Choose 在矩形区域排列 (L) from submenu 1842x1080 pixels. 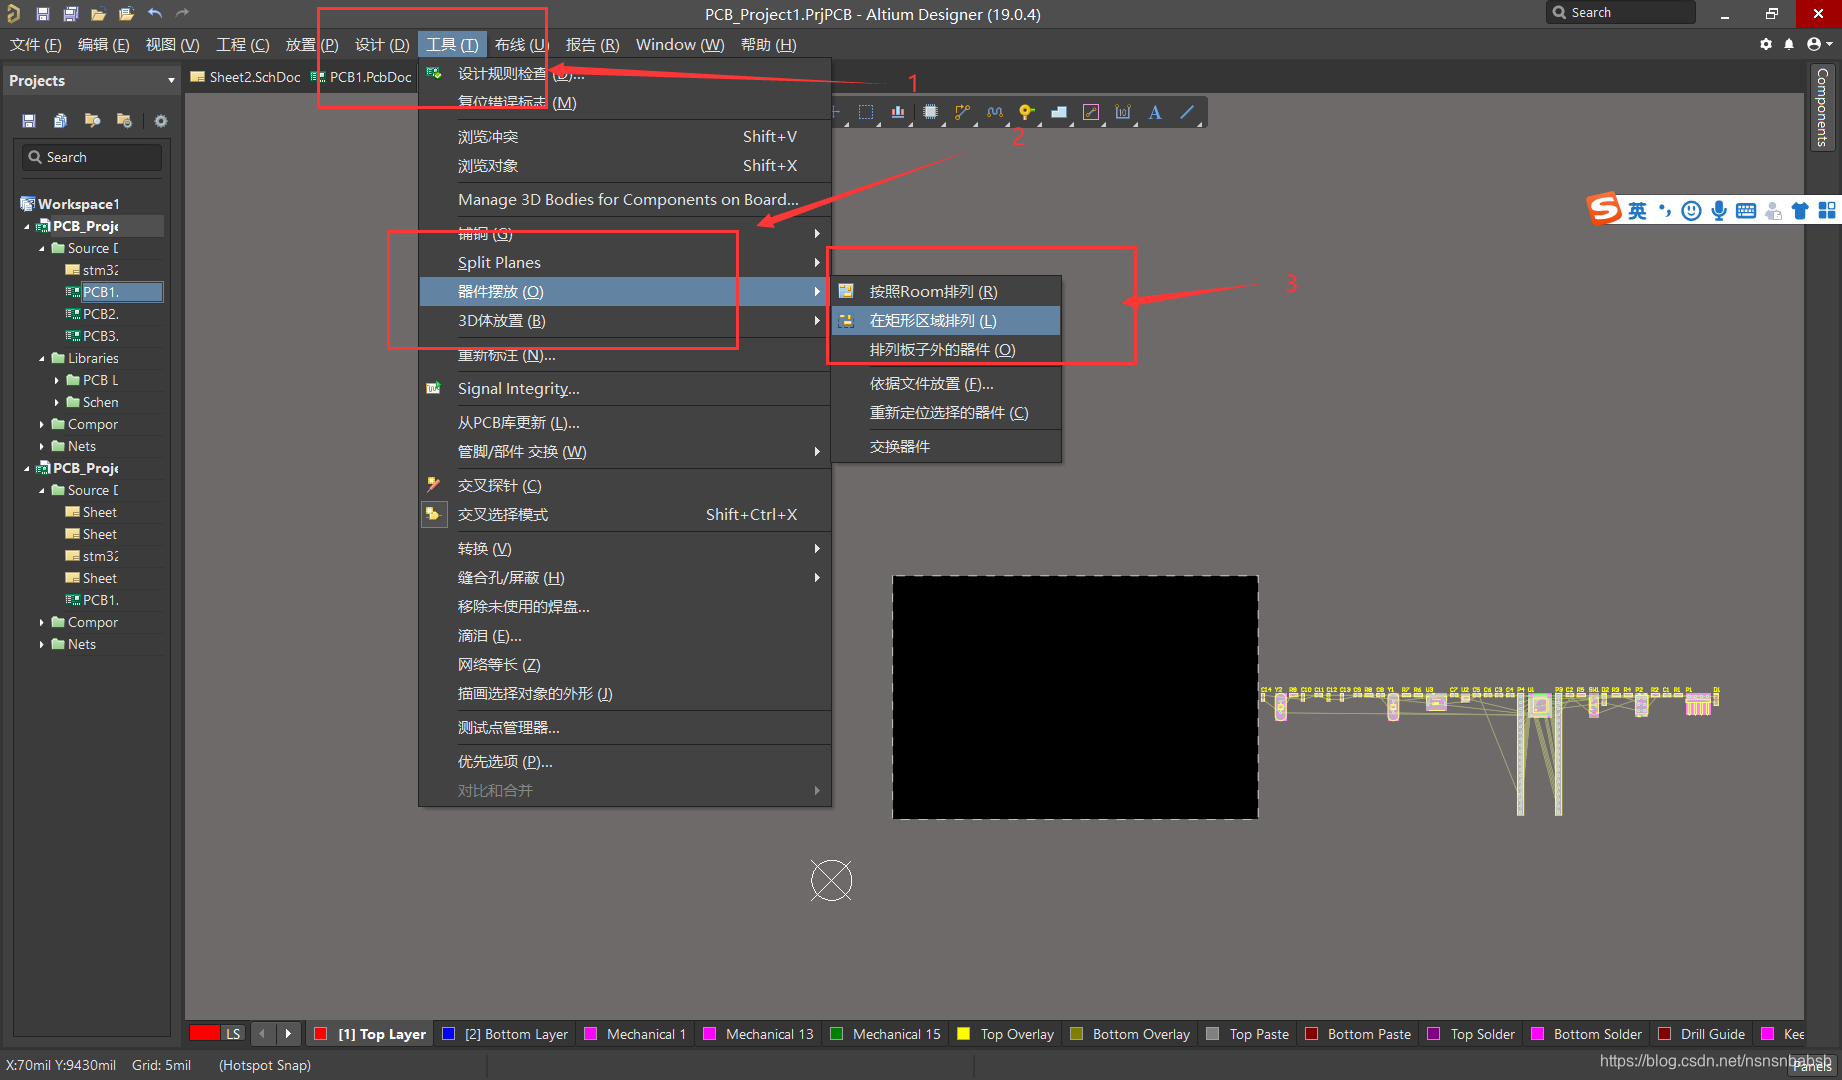coord(945,321)
